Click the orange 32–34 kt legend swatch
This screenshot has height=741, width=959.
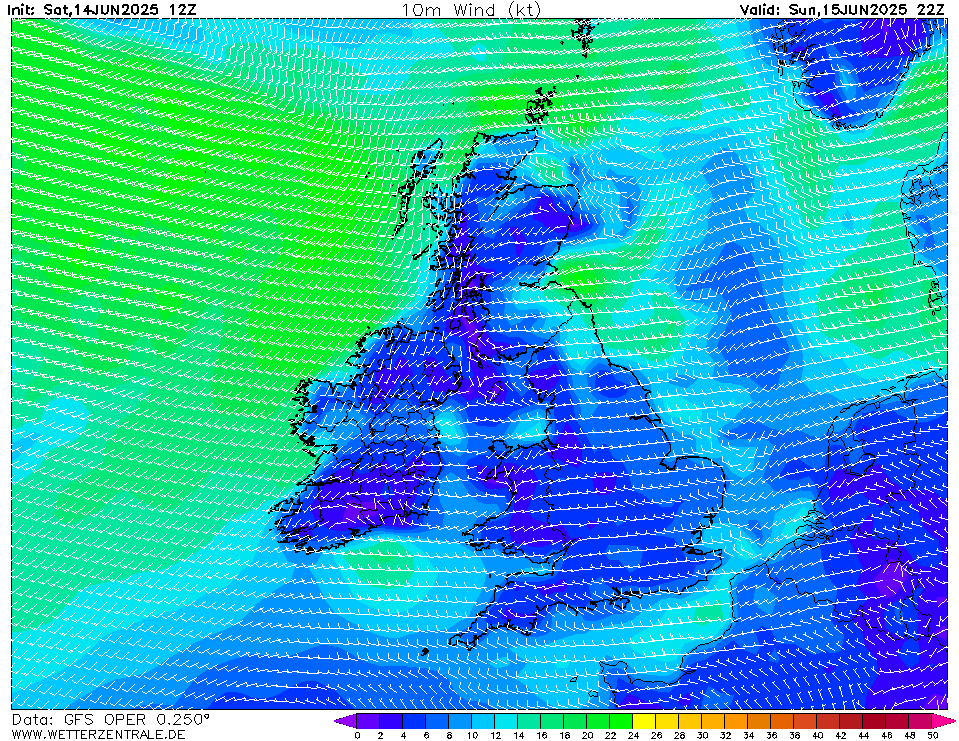tap(736, 721)
